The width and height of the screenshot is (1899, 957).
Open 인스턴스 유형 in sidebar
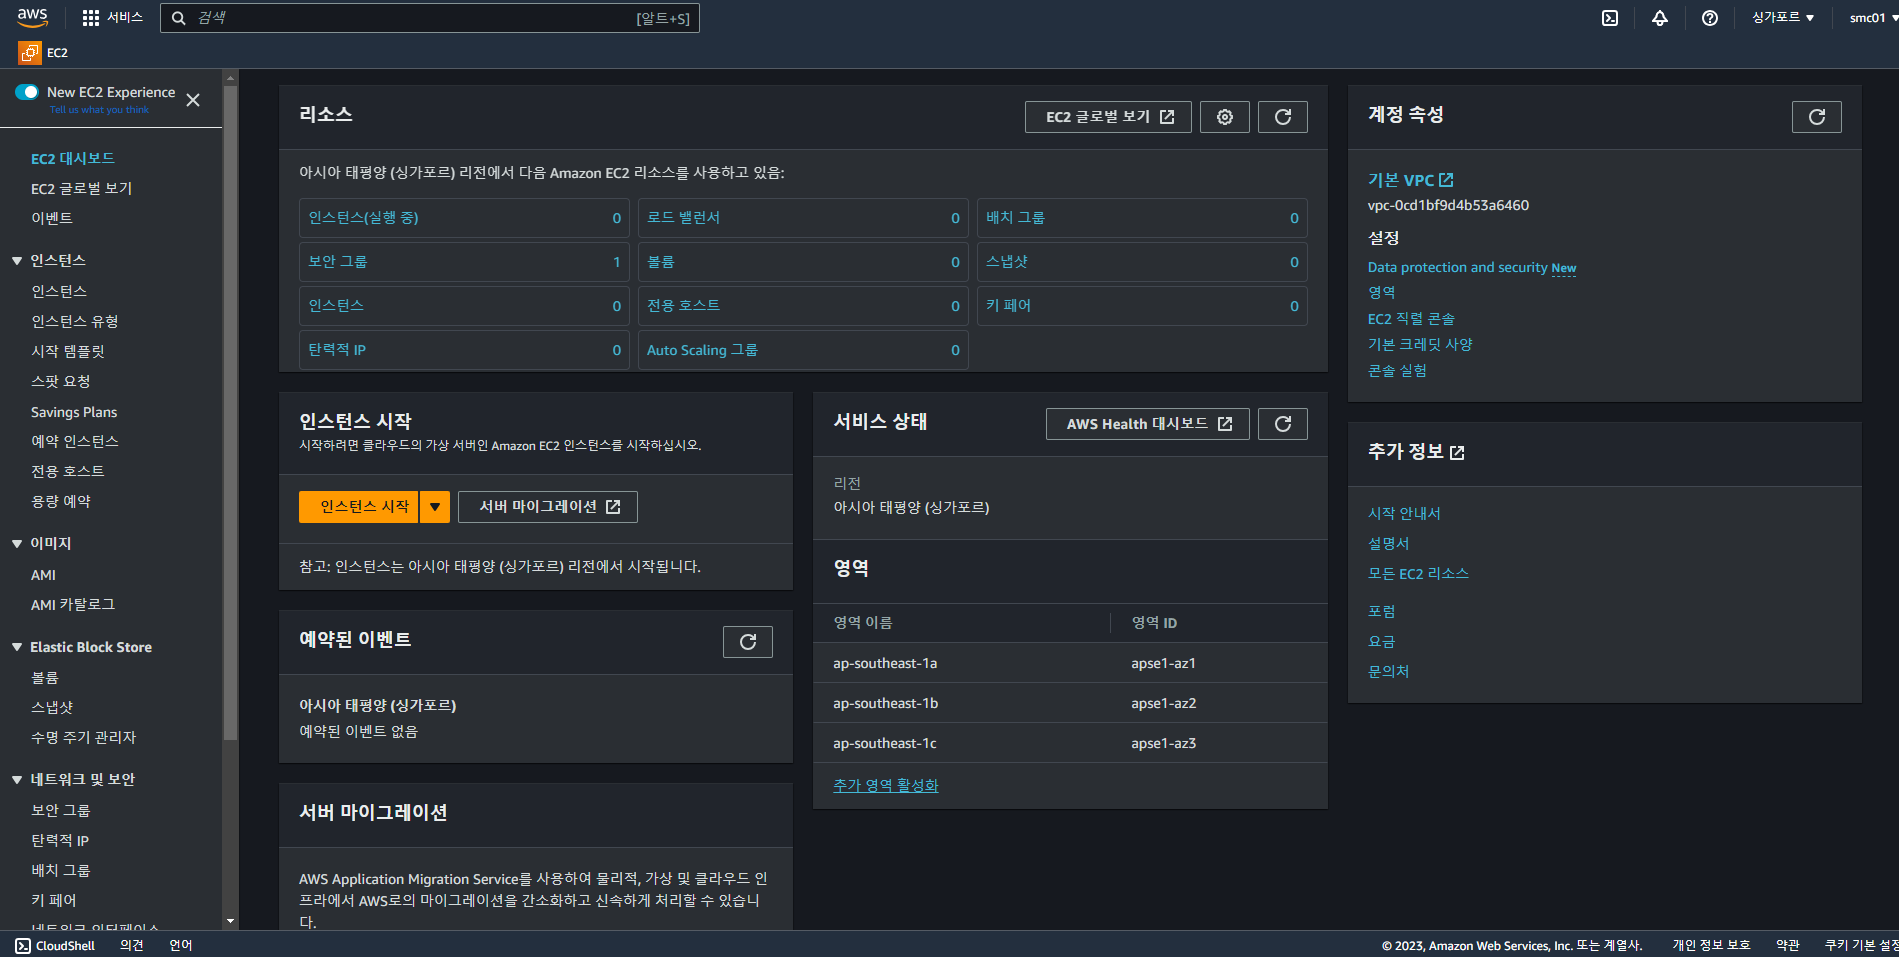pos(75,321)
